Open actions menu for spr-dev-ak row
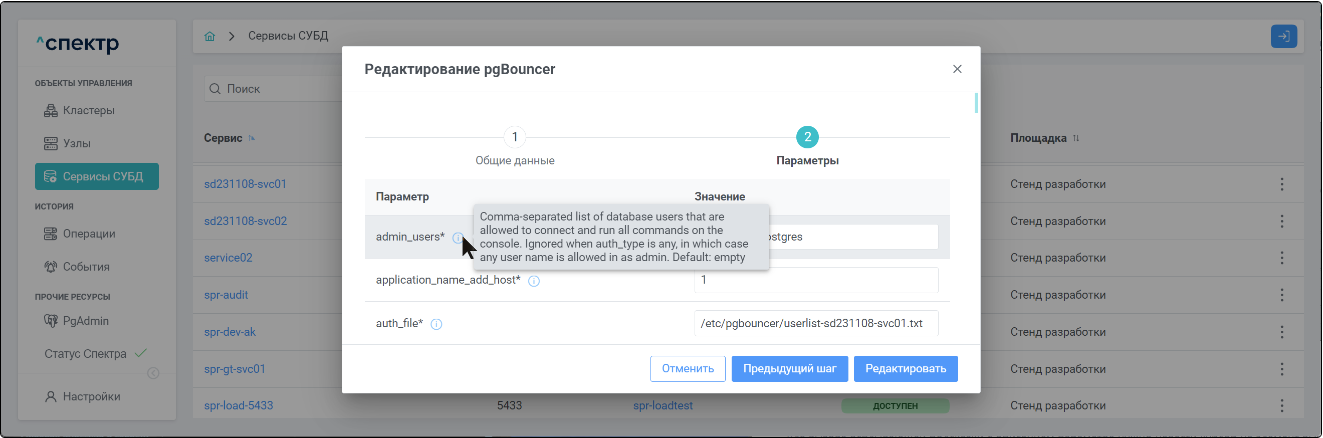This screenshot has height=438, width=1323. click(1282, 332)
